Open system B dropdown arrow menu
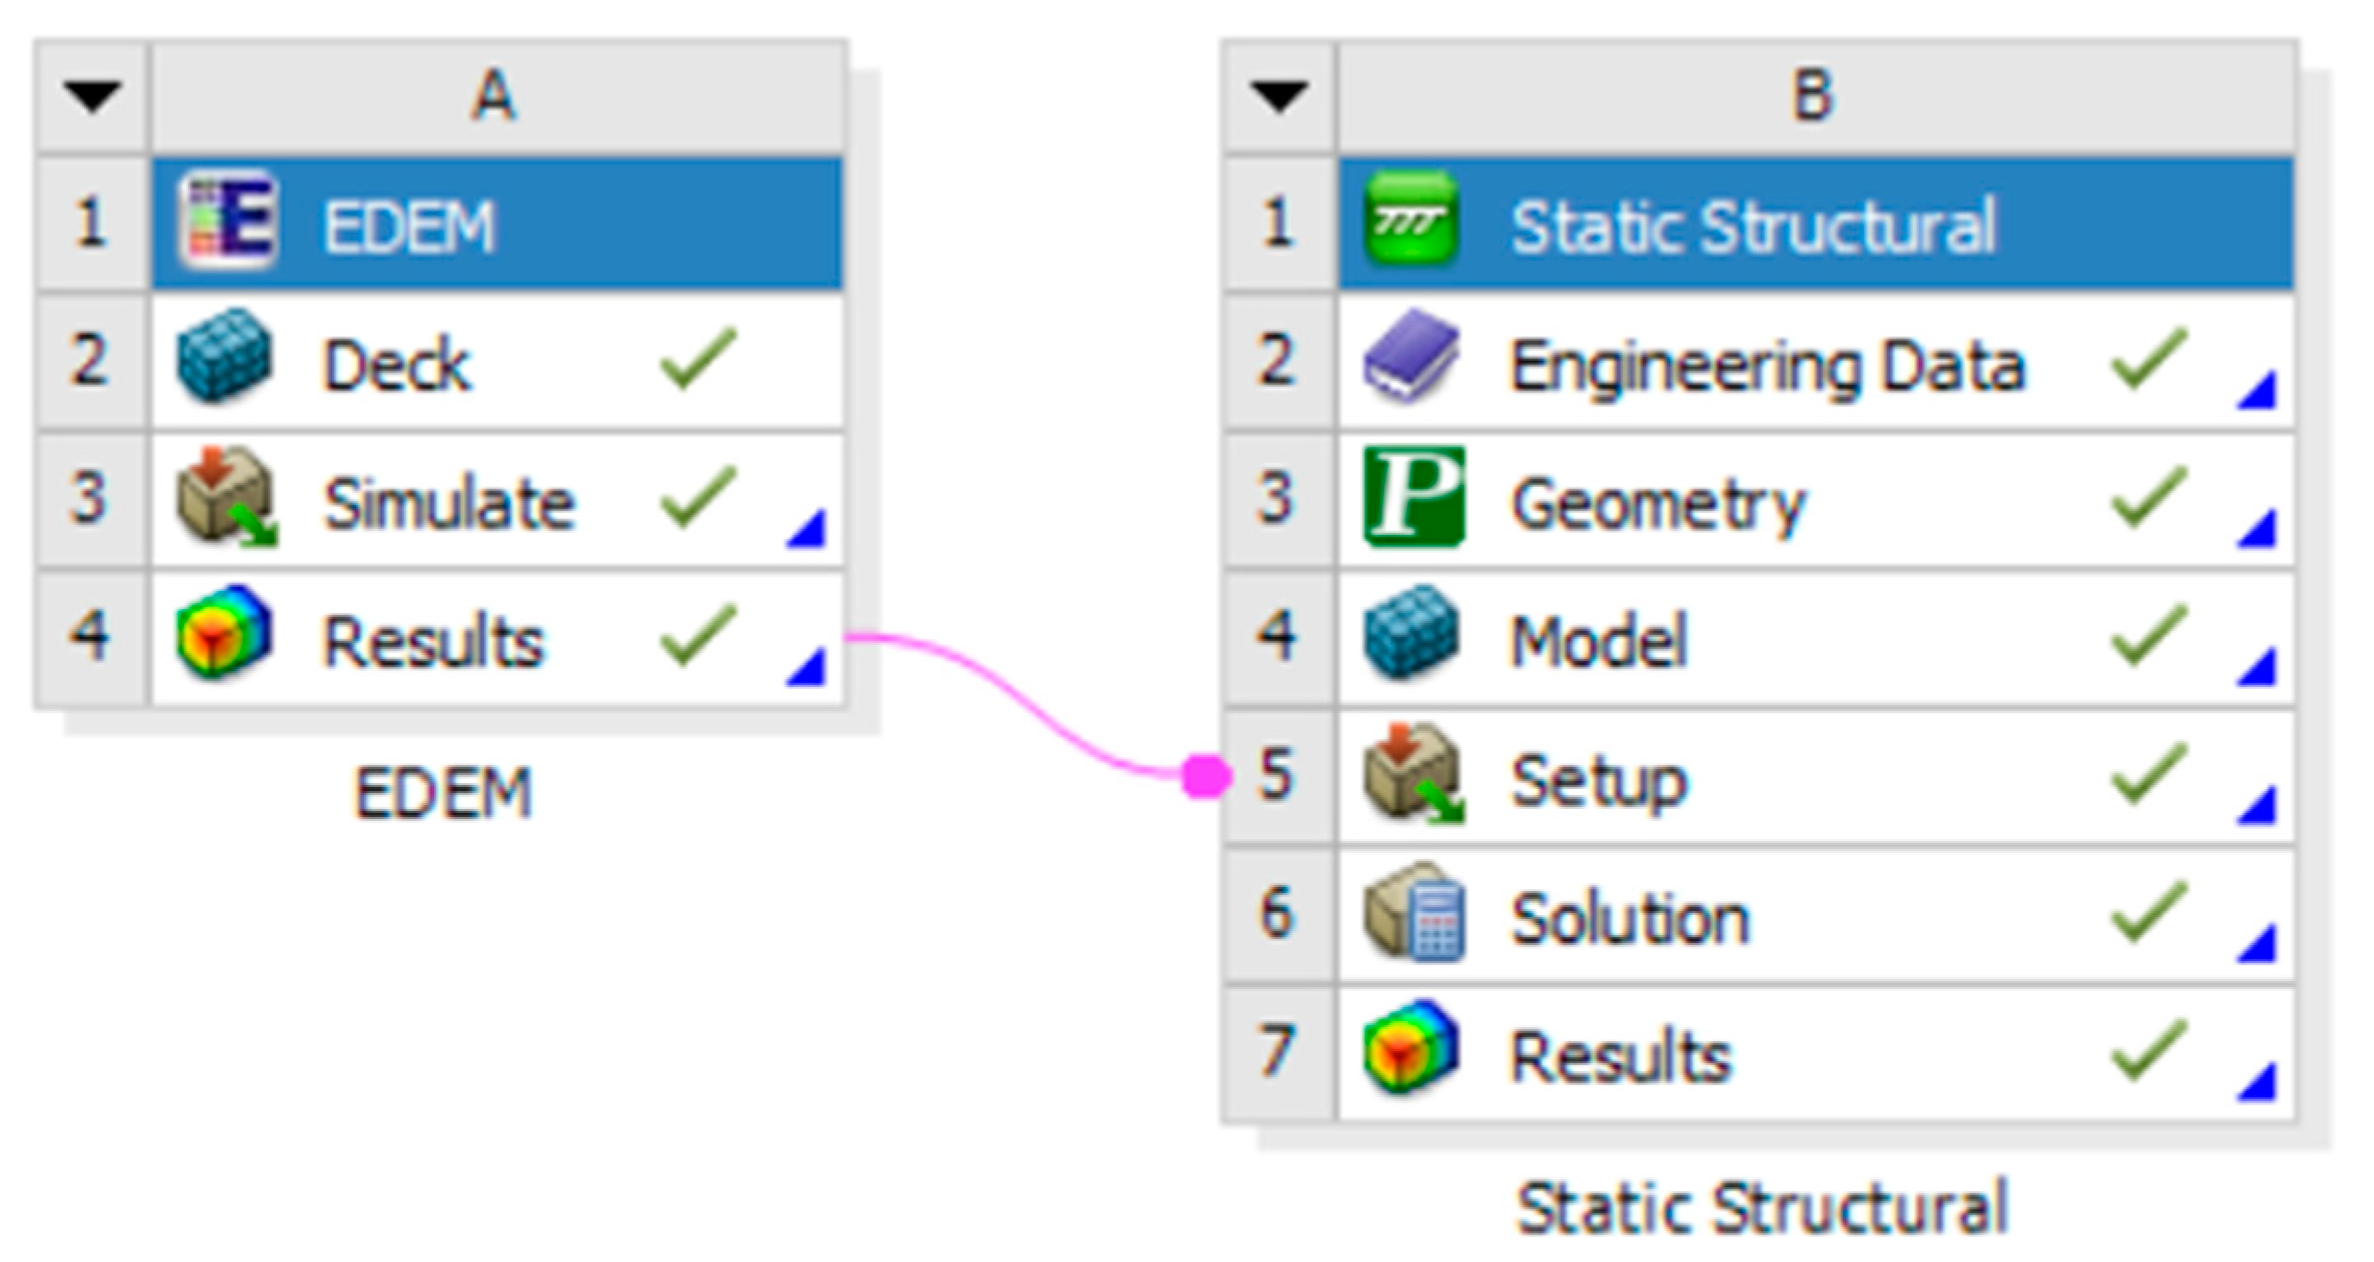The width and height of the screenshot is (2374, 1262). [x=1279, y=96]
